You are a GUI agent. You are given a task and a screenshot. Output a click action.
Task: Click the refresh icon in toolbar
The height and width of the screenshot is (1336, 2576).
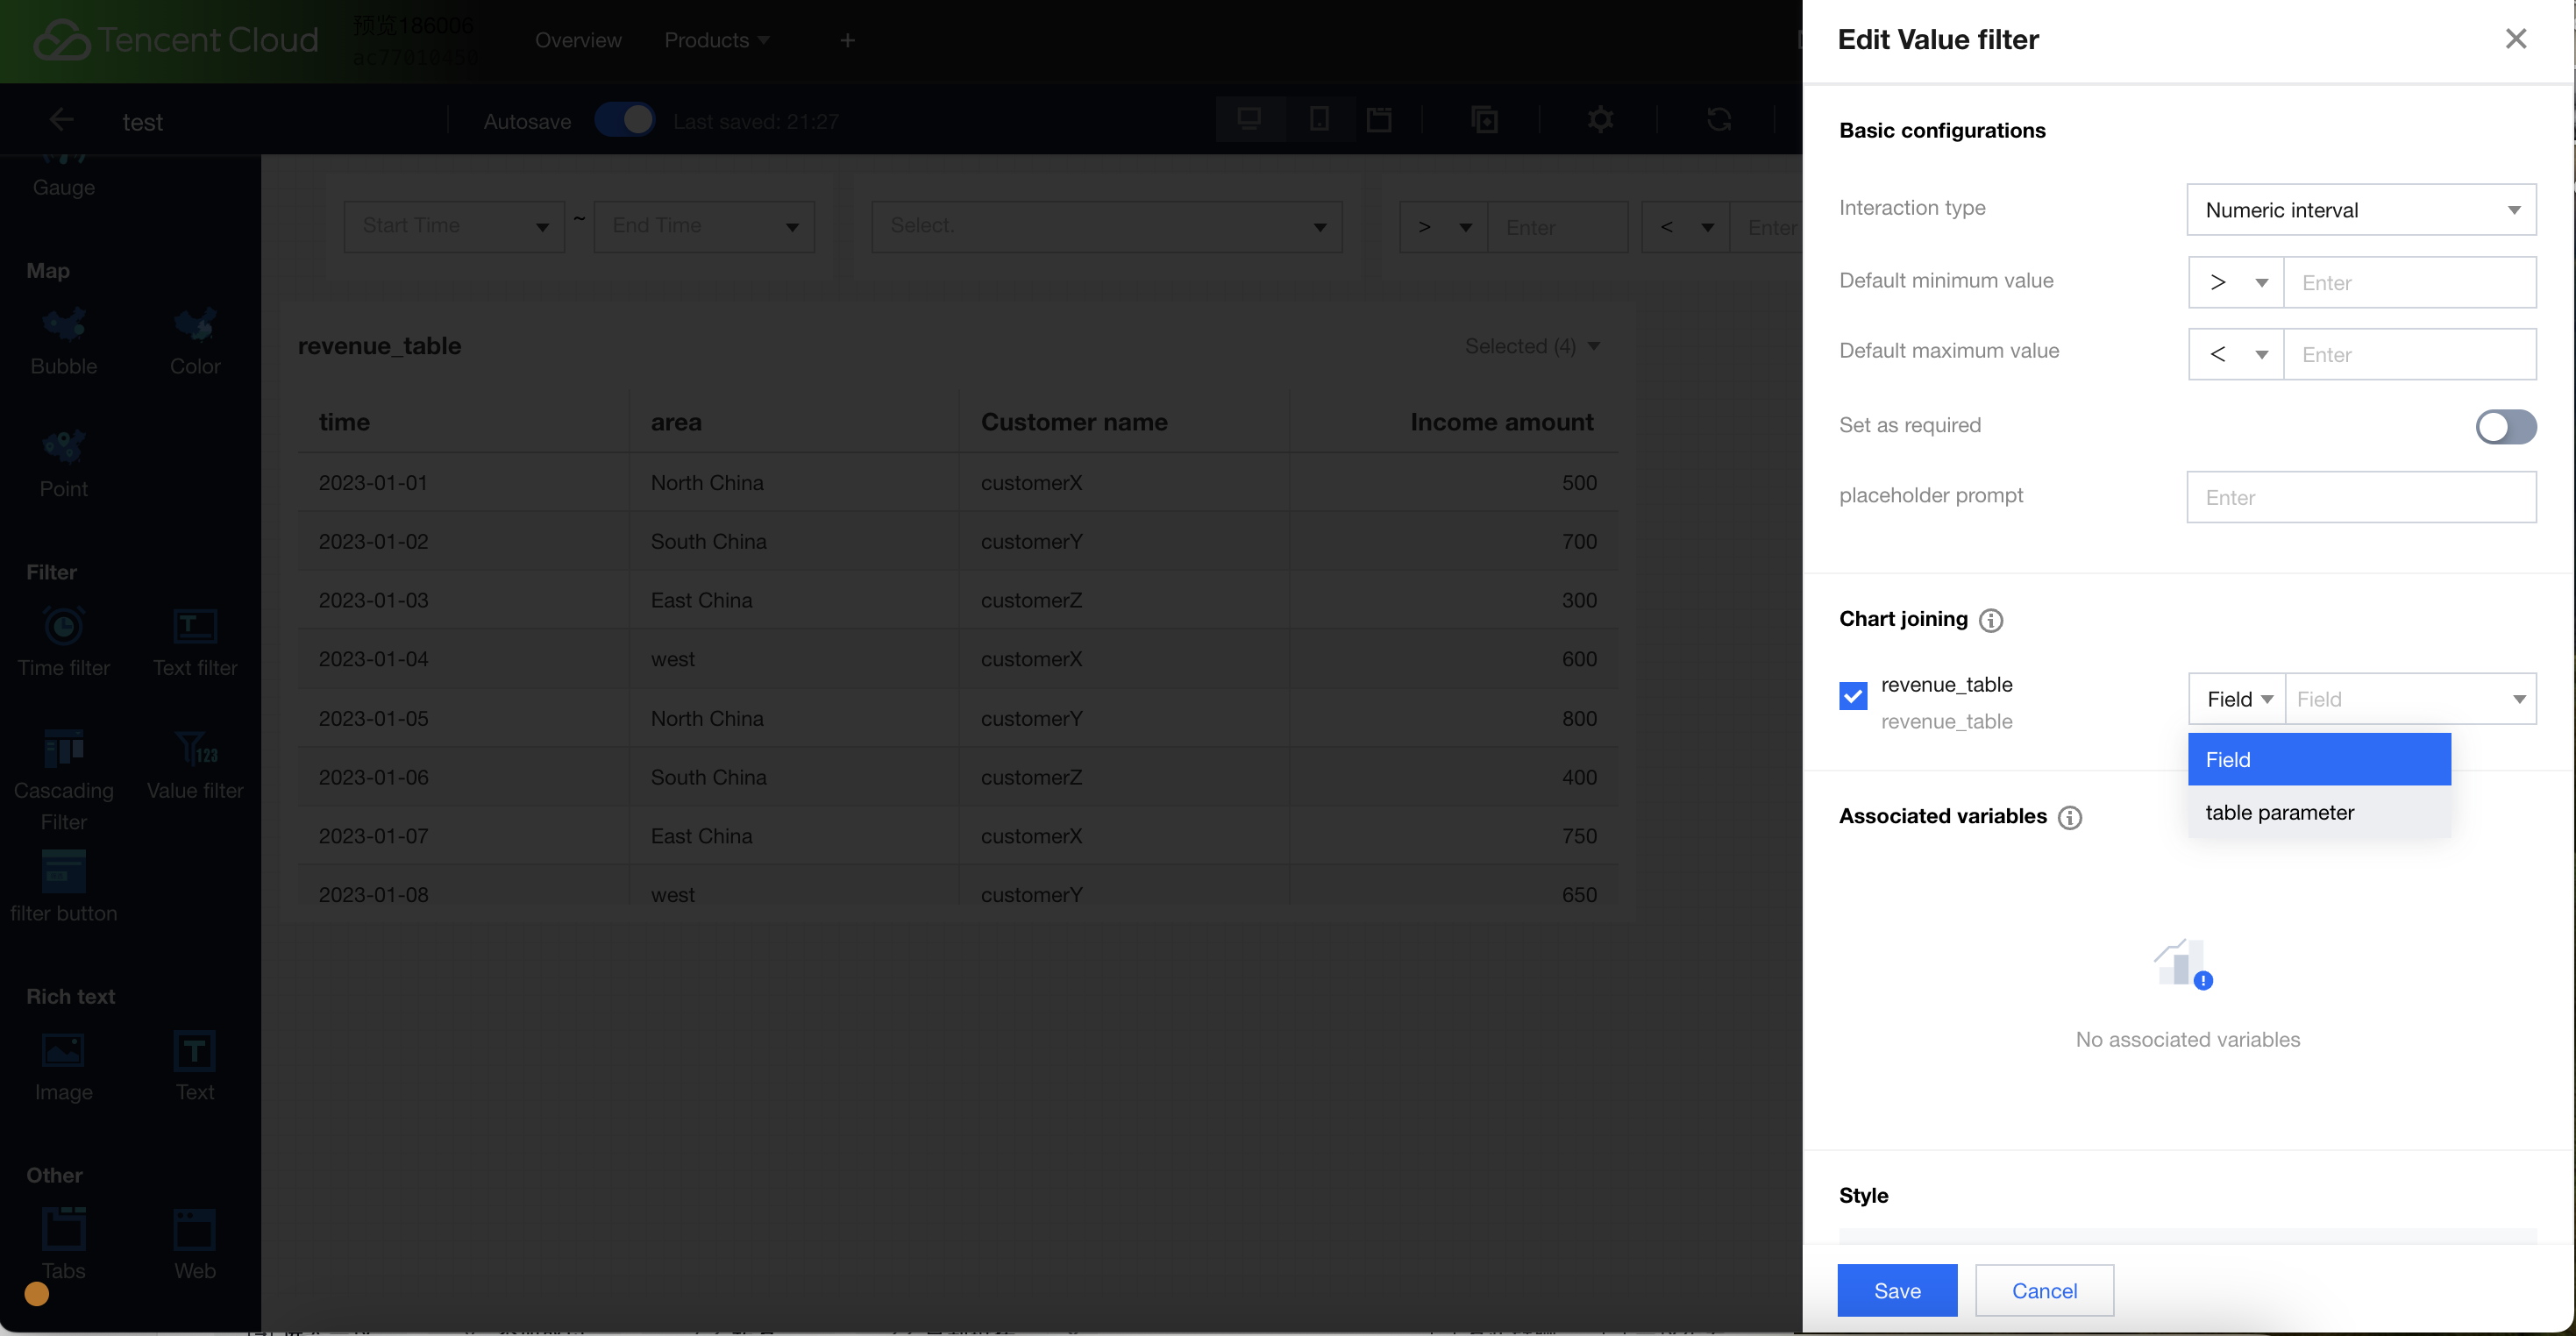pyautogui.click(x=1718, y=120)
